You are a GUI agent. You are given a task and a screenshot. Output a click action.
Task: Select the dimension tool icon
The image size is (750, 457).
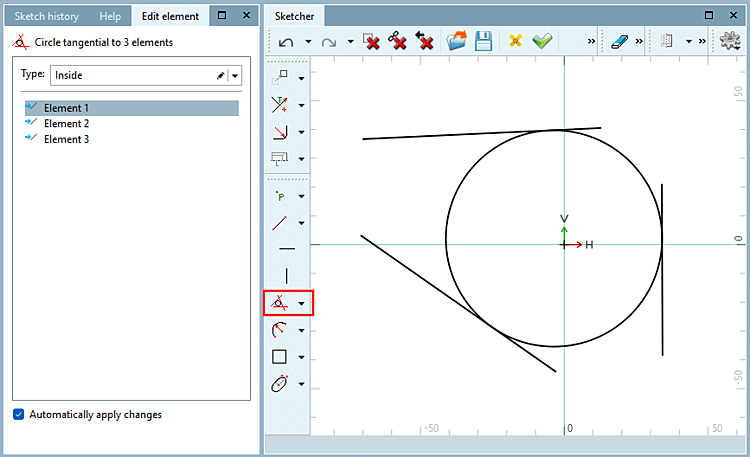[279, 158]
